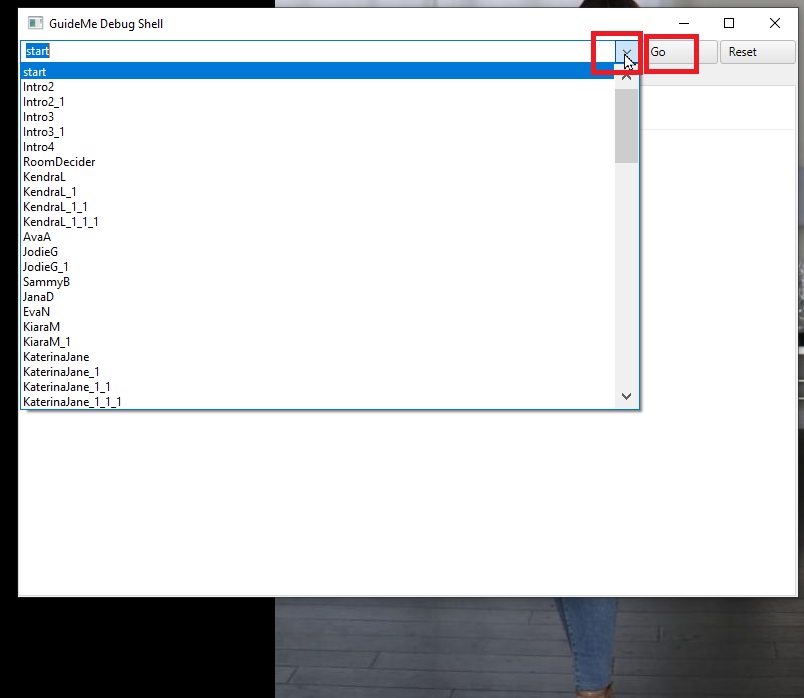Pick 'KendraL_1_1_1' from the list

[x=318, y=222]
